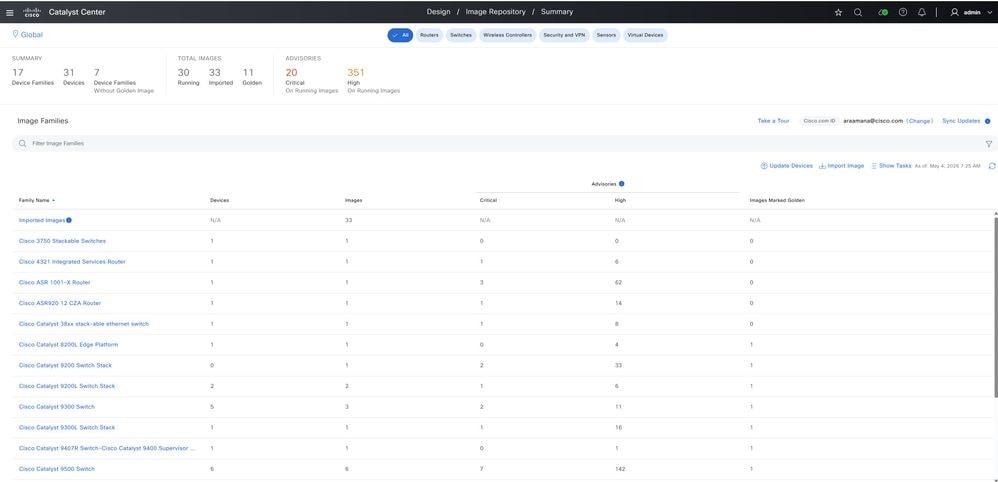This screenshot has height=482, width=998.
Task: Select the Wireless Controllers filter chip
Action: [x=507, y=35]
